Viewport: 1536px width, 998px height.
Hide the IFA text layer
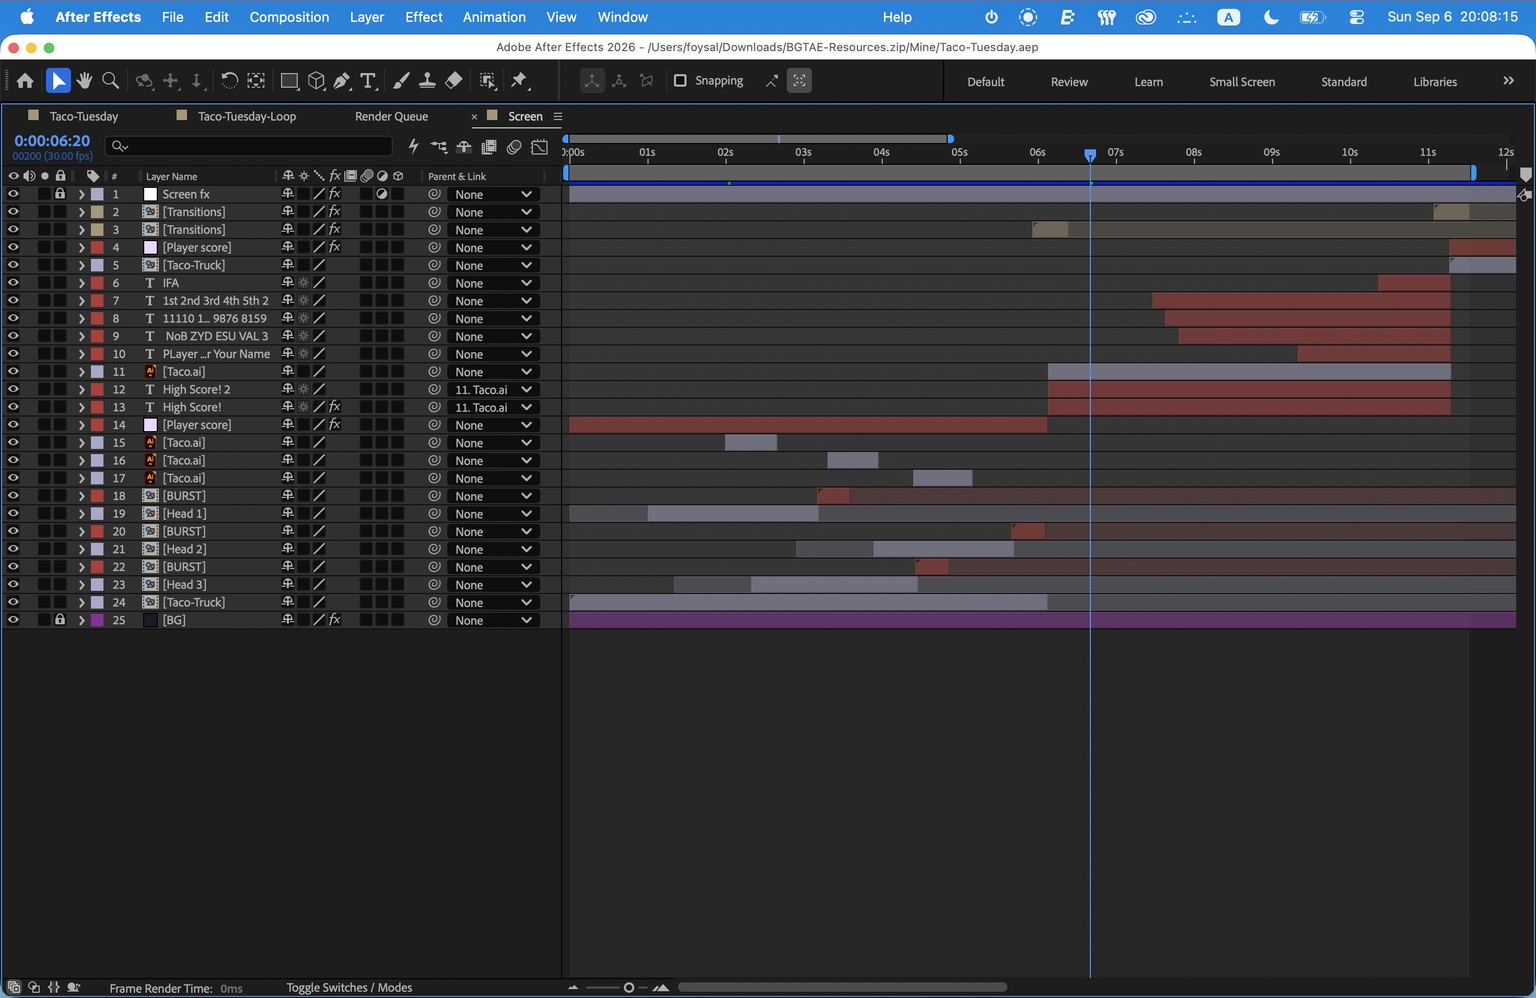[13, 283]
